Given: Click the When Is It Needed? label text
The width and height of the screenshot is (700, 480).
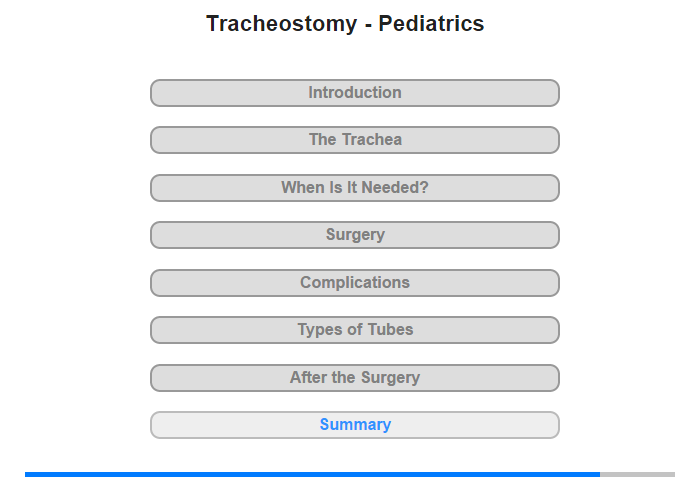Looking at the screenshot, I should coord(354,187).
